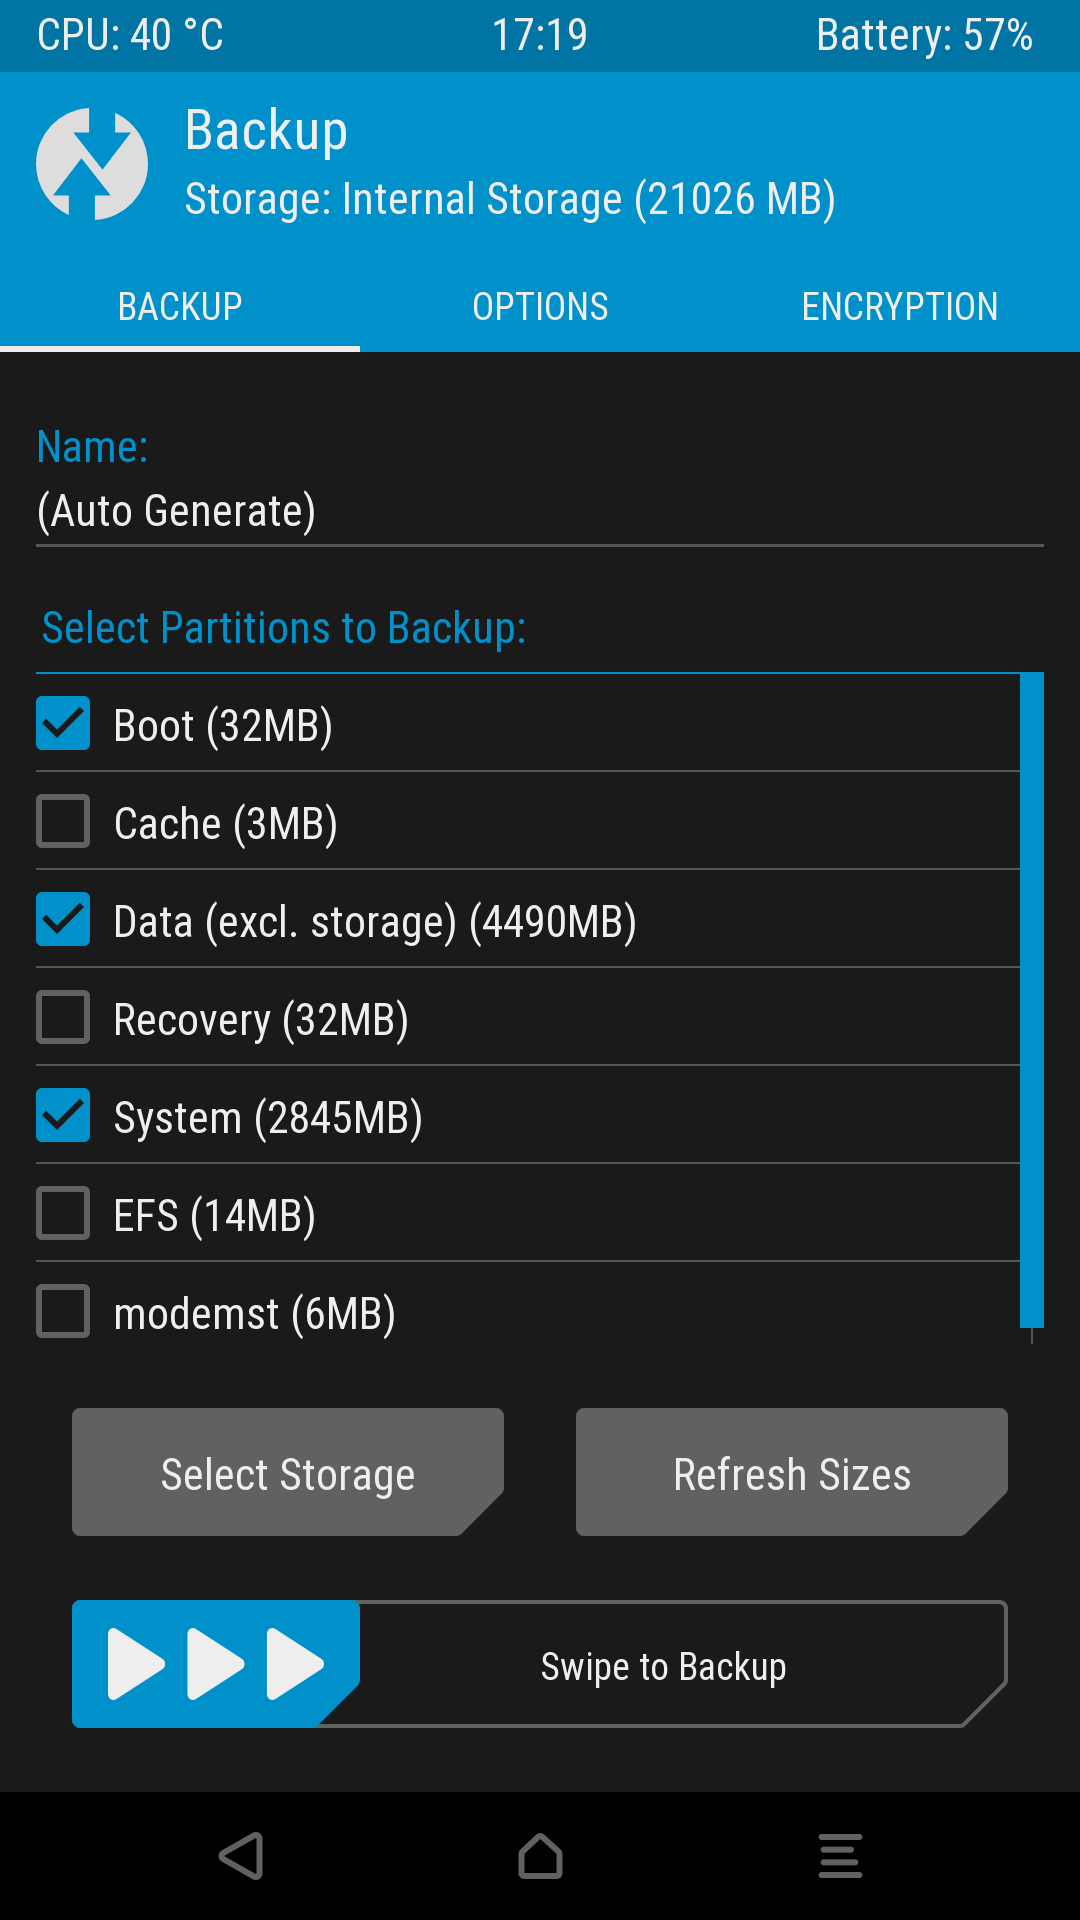Image resolution: width=1080 pixels, height=1920 pixels.
Task: Check the Recovery partition checkbox
Action: click(x=63, y=1018)
